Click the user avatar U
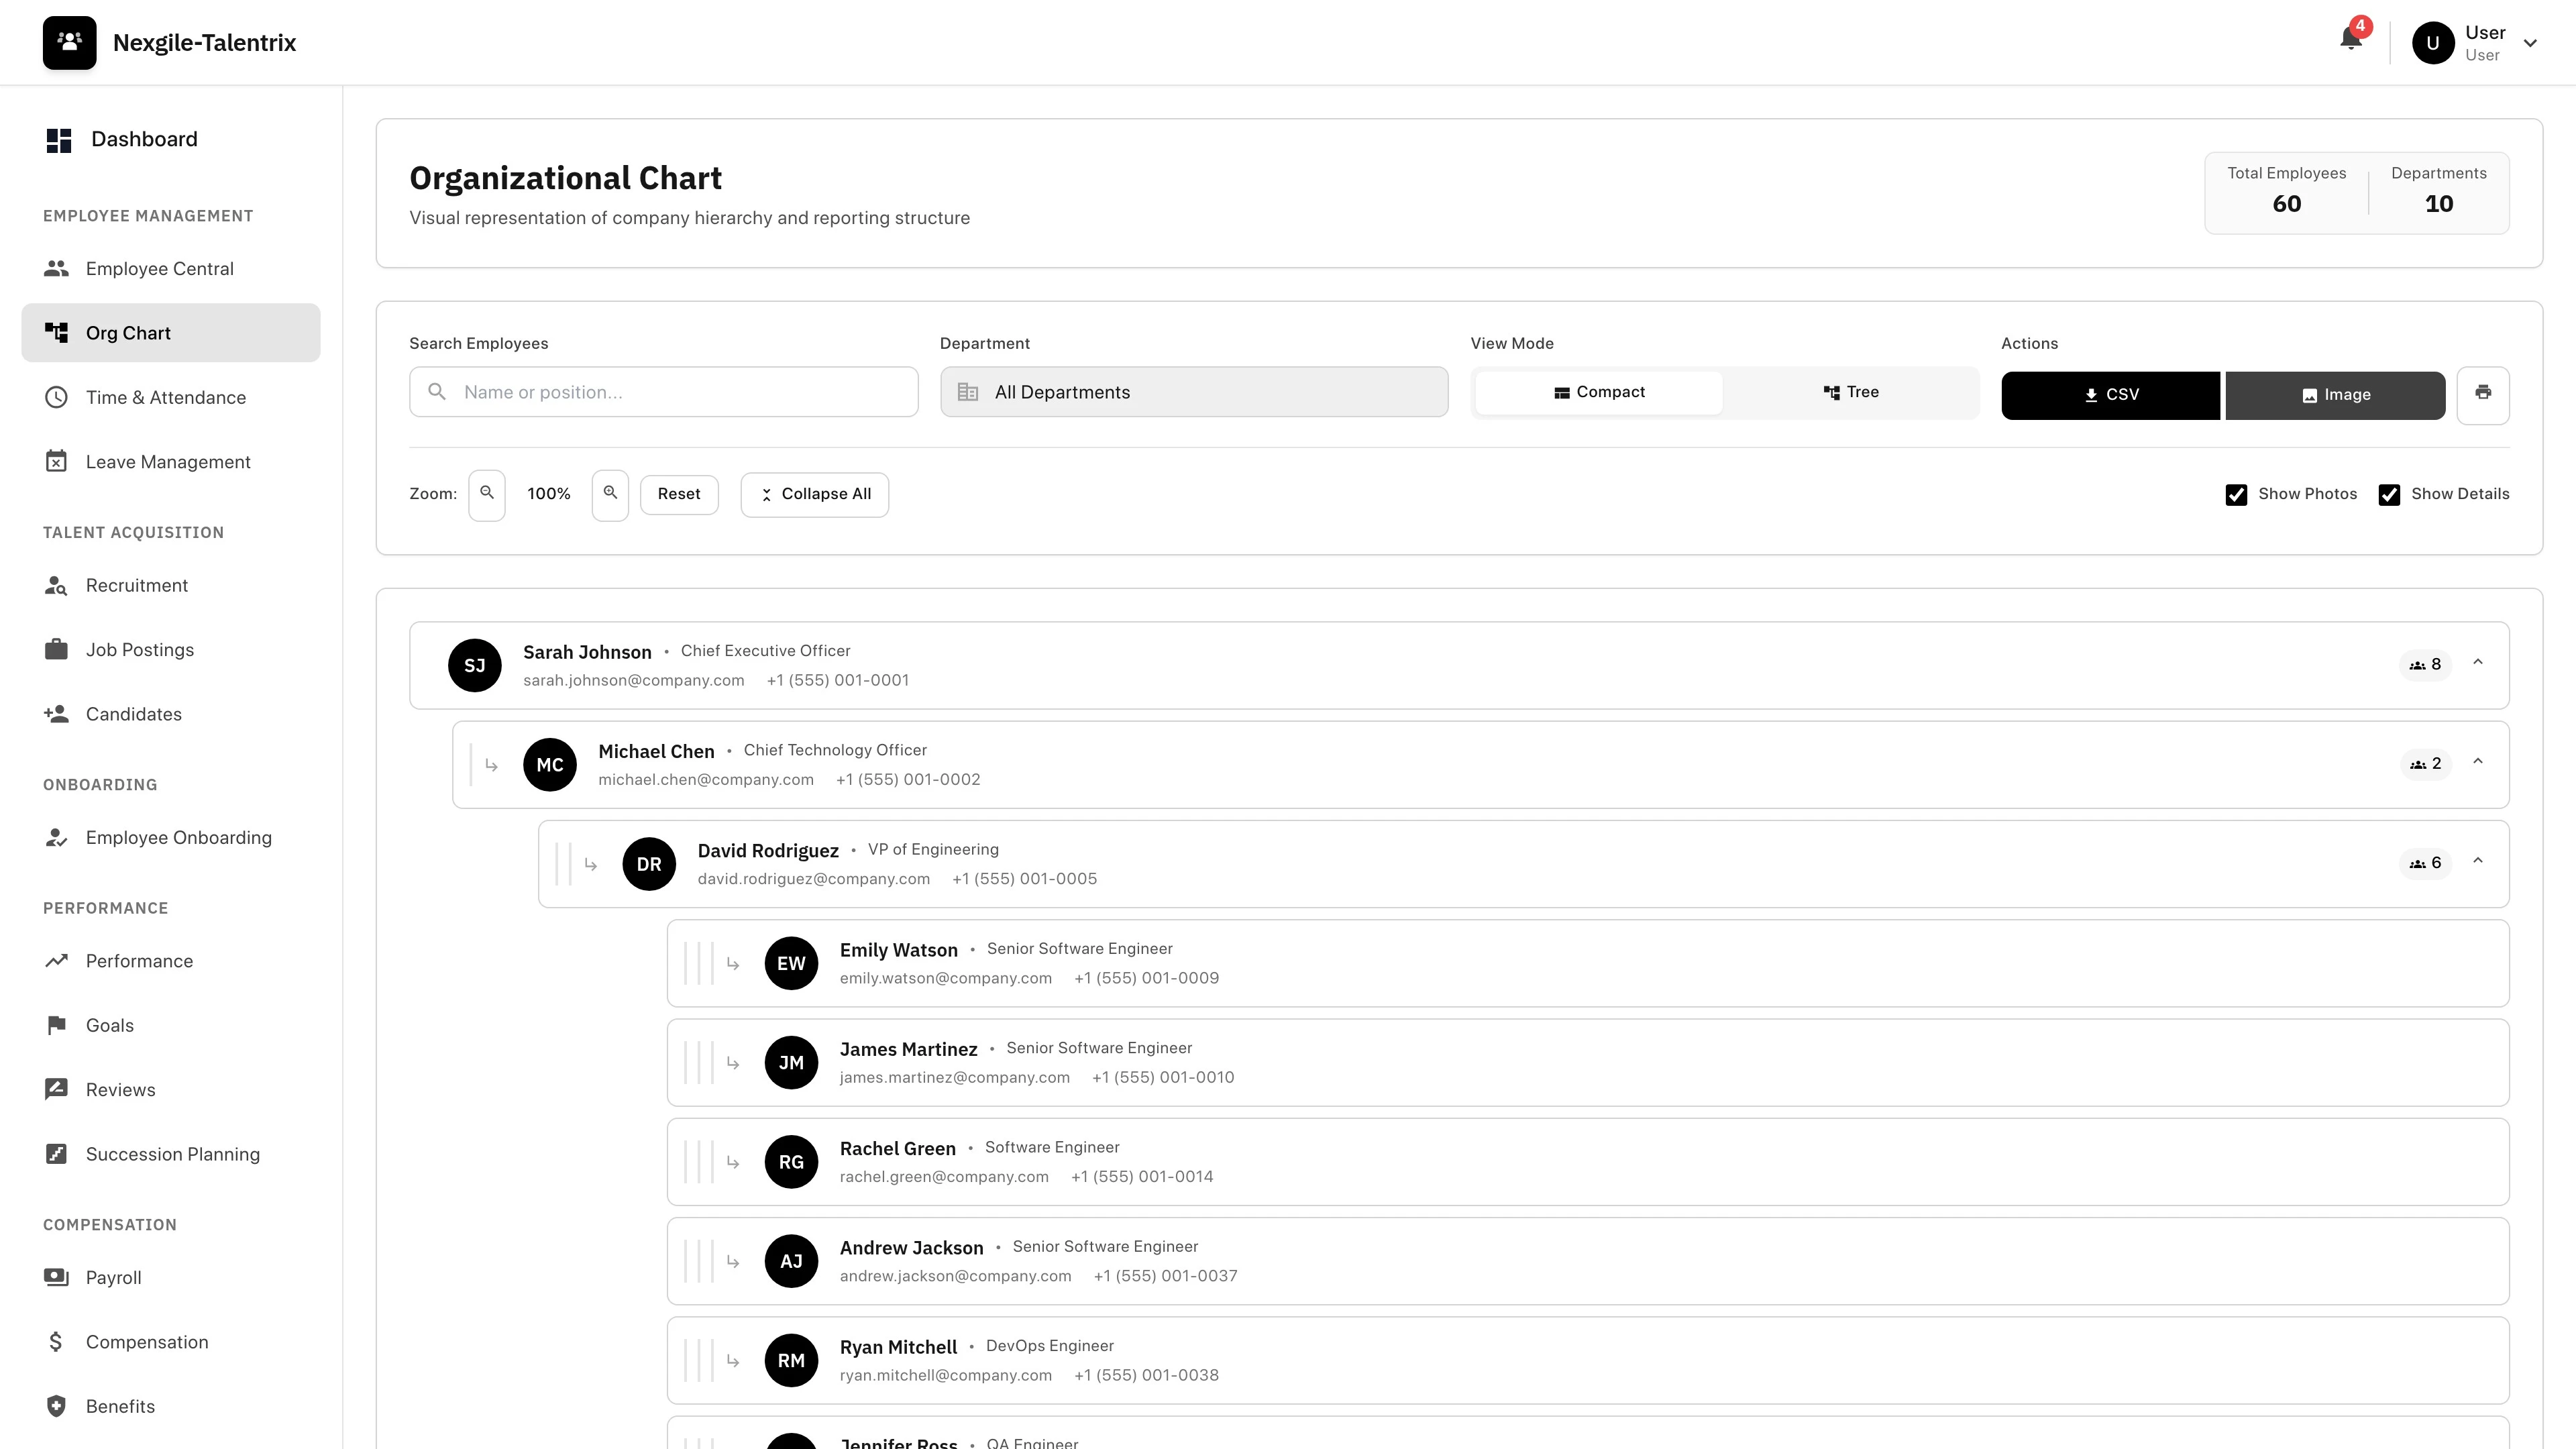The height and width of the screenshot is (1449, 2576). [2433, 43]
